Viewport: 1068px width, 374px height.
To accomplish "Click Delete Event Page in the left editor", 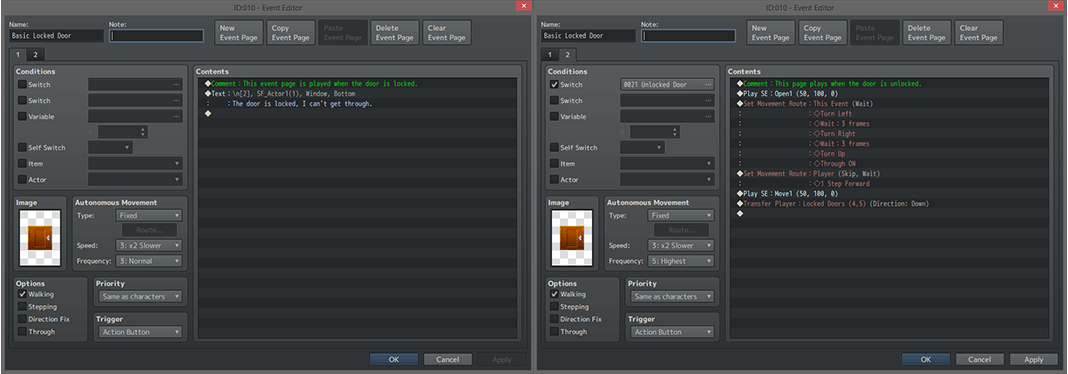I will 394,33.
